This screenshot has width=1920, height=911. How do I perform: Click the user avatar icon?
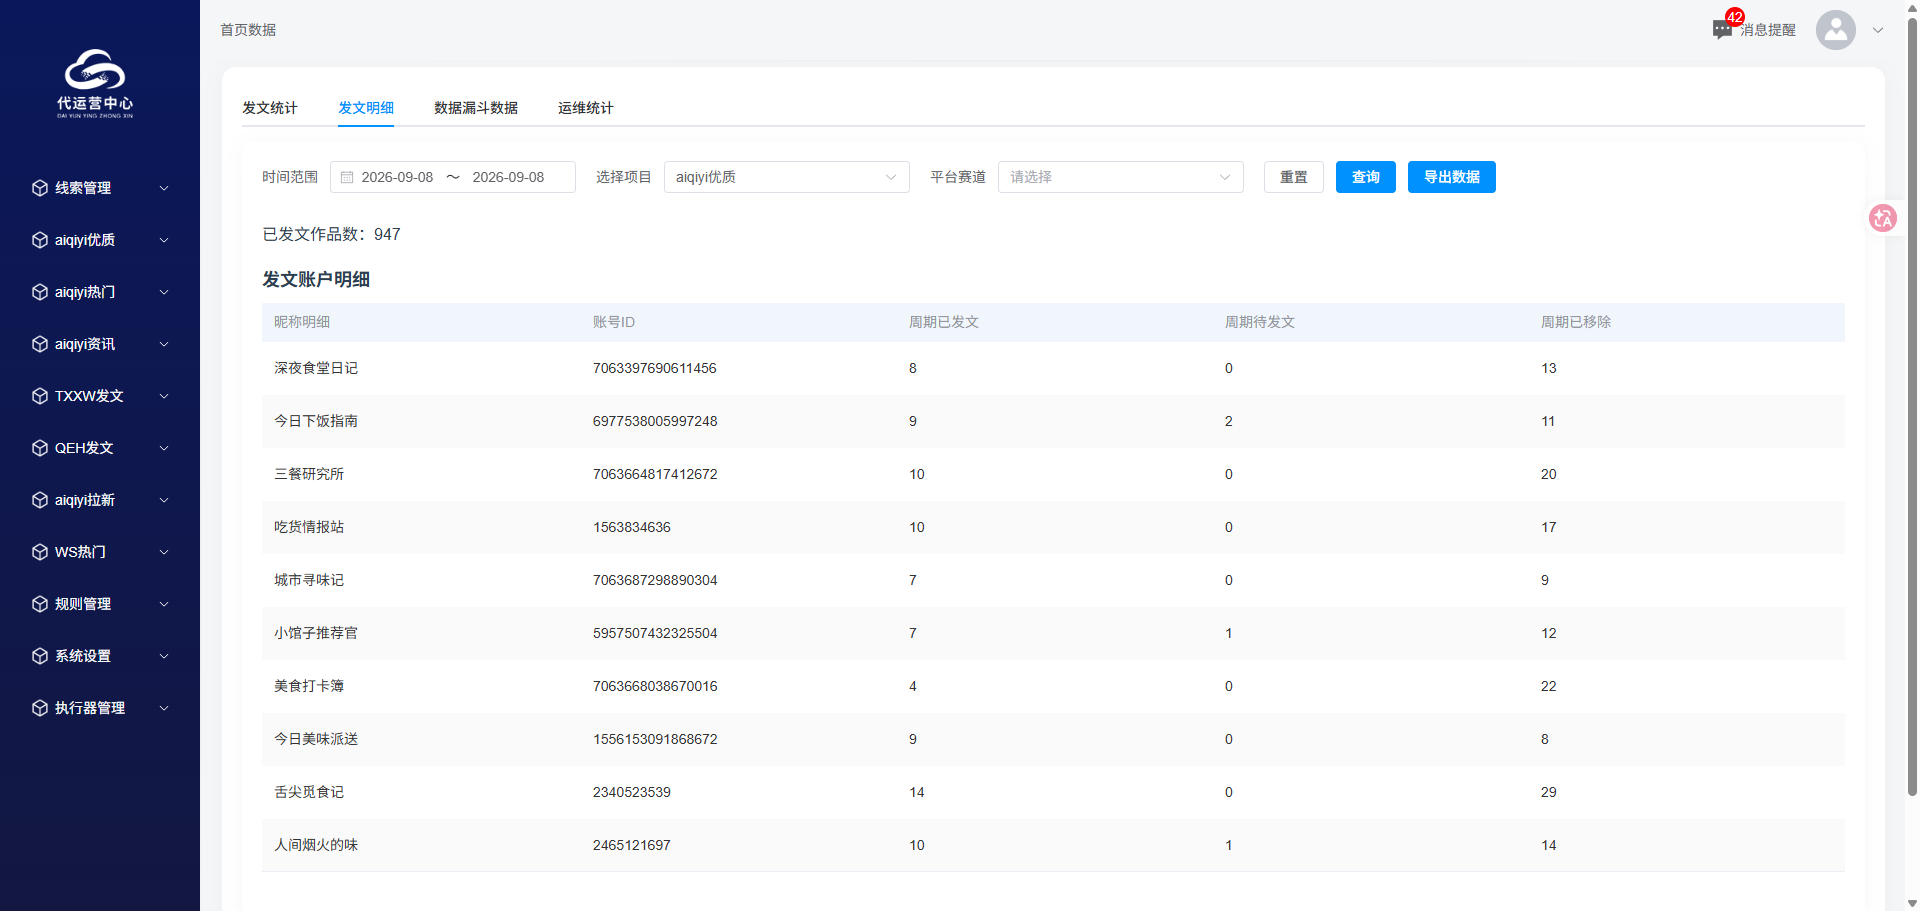pos(1836,30)
